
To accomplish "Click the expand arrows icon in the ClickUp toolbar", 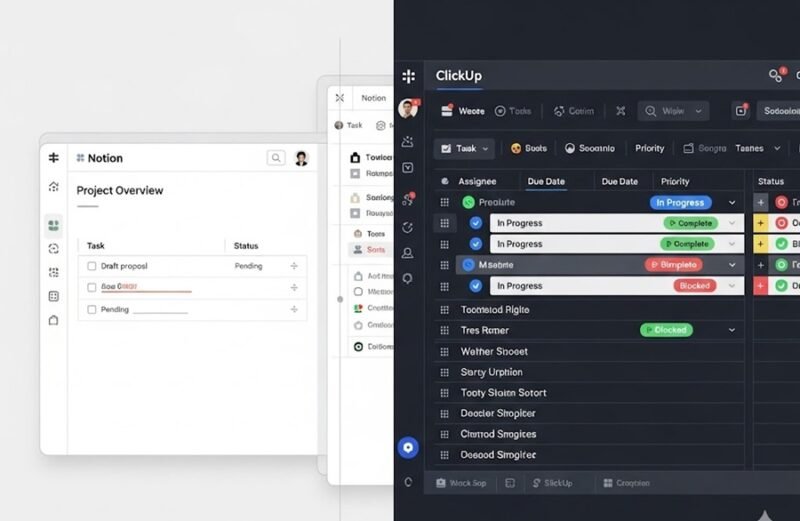I will tap(620, 111).
